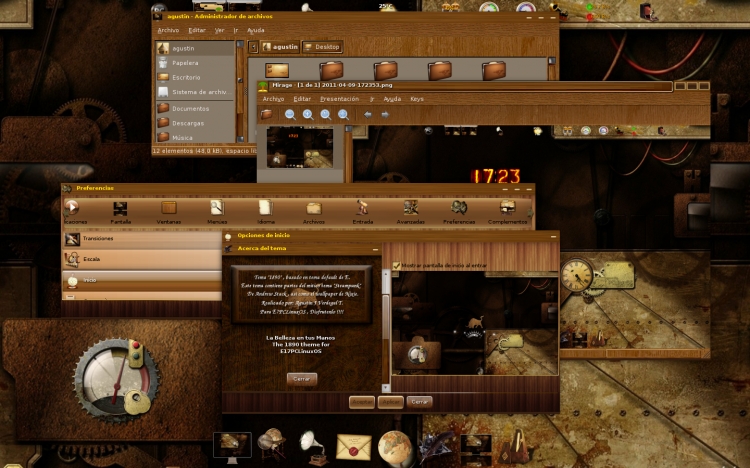Click the gramophone icon in dock

coord(313,447)
